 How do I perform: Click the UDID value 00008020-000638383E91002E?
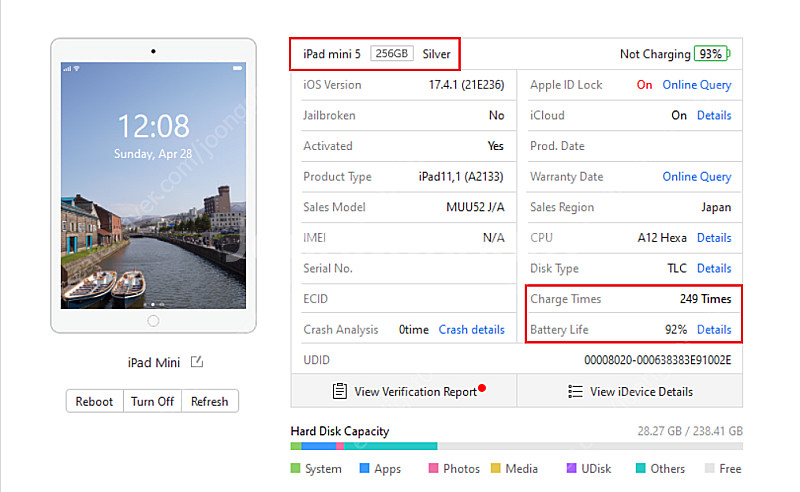click(x=658, y=360)
